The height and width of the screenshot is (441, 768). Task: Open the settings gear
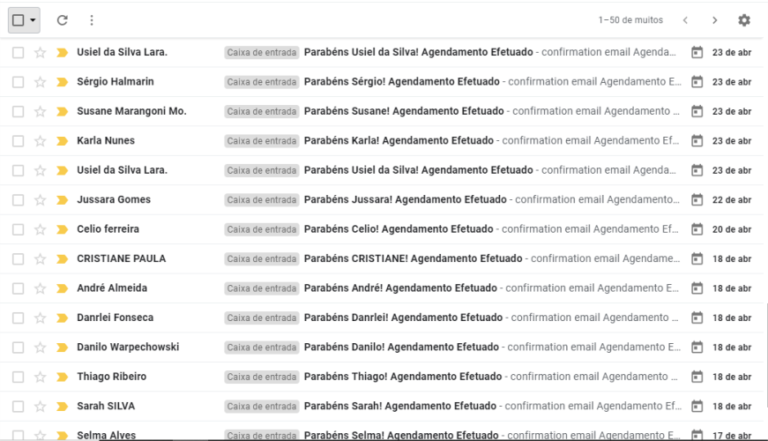(x=743, y=20)
